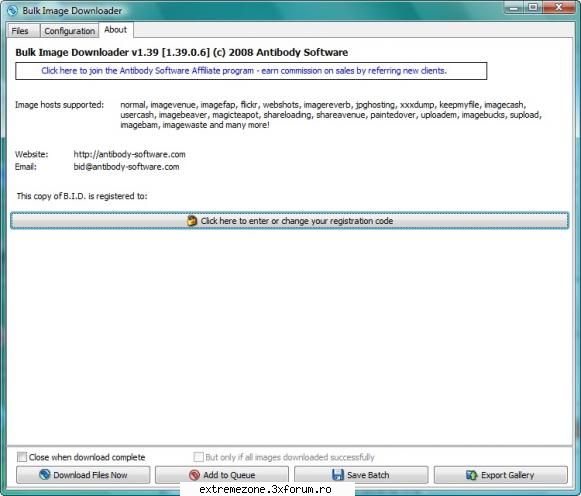Click the Website label
This screenshot has width=581, height=496.
[31, 154]
